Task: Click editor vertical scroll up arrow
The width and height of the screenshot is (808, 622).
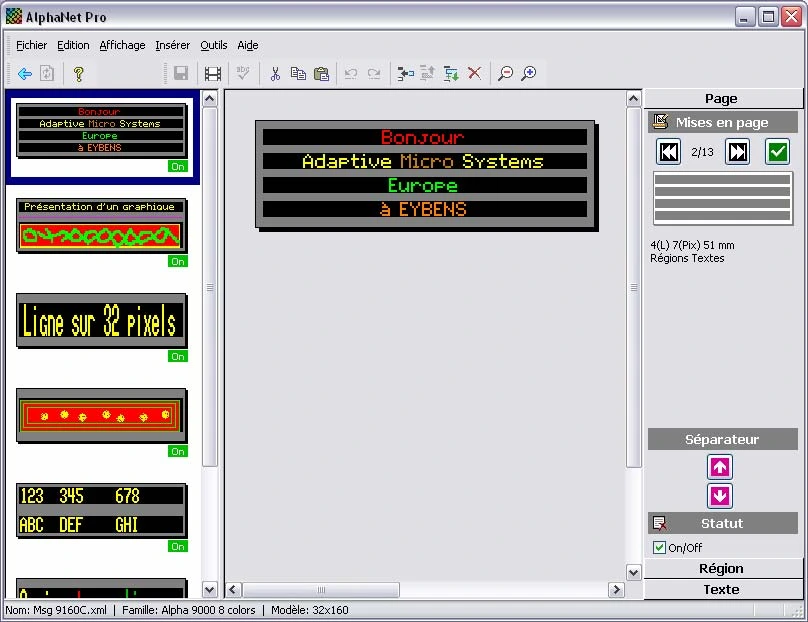Action: [633, 98]
